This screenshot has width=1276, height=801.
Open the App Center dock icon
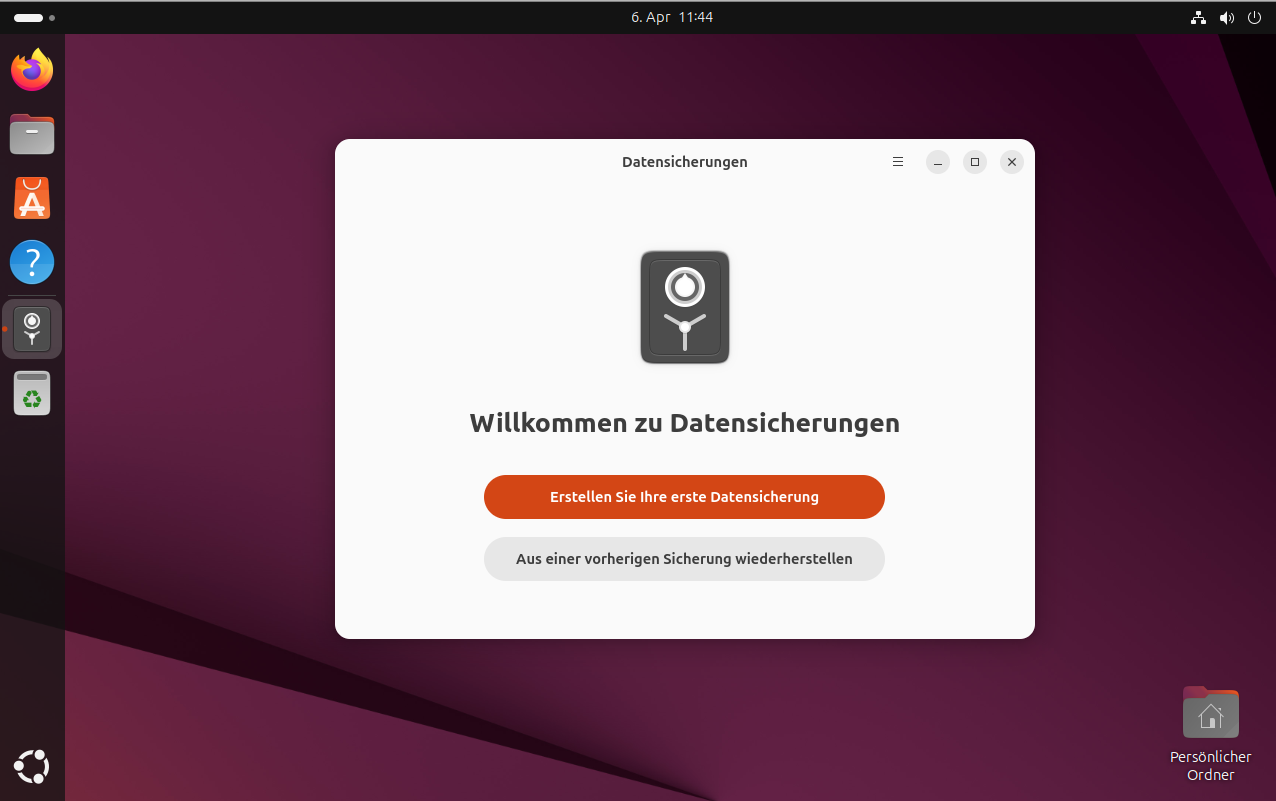tap(32, 199)
